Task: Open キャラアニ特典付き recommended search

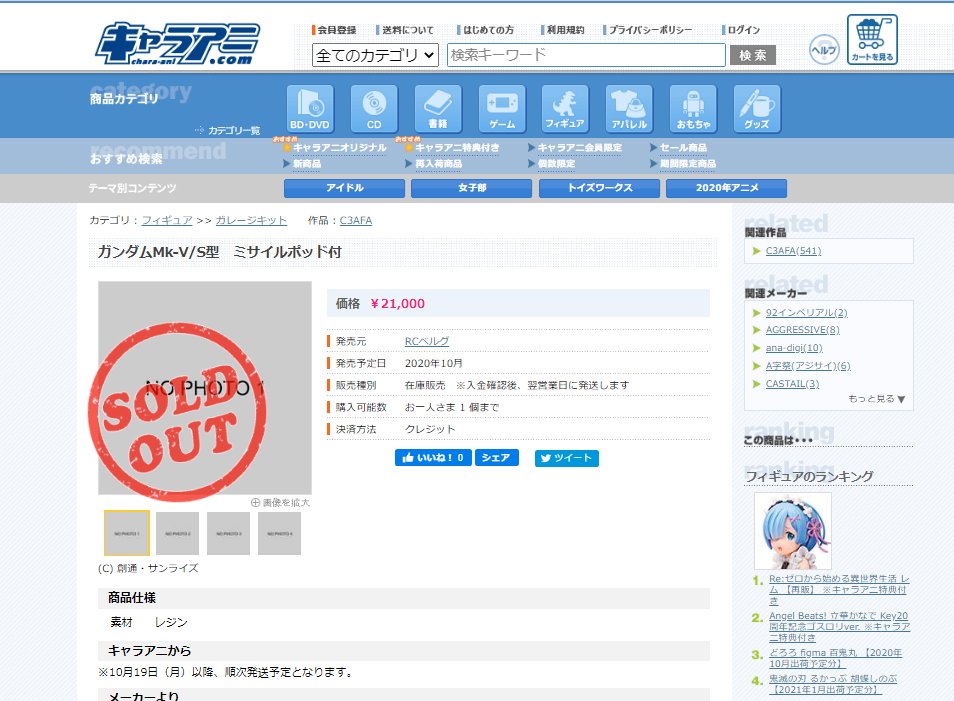Action: tap(457, 148)
